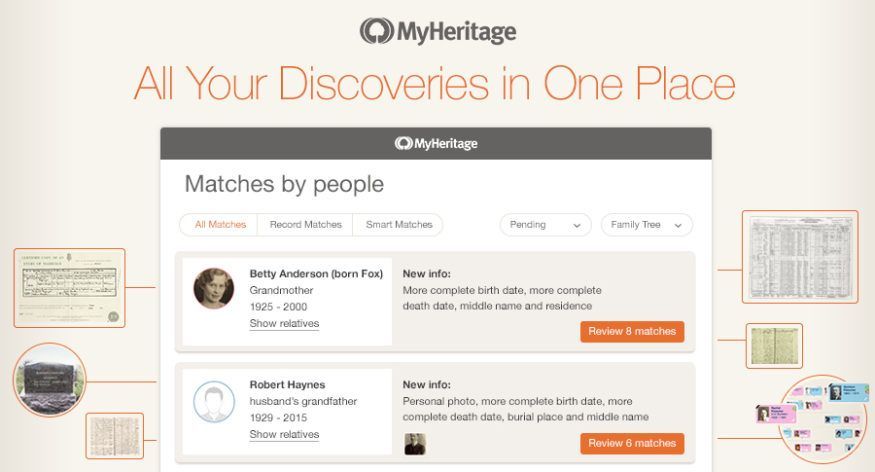
Task: Open the small beige record page thumbnail
Action: [x=114, y=436]
